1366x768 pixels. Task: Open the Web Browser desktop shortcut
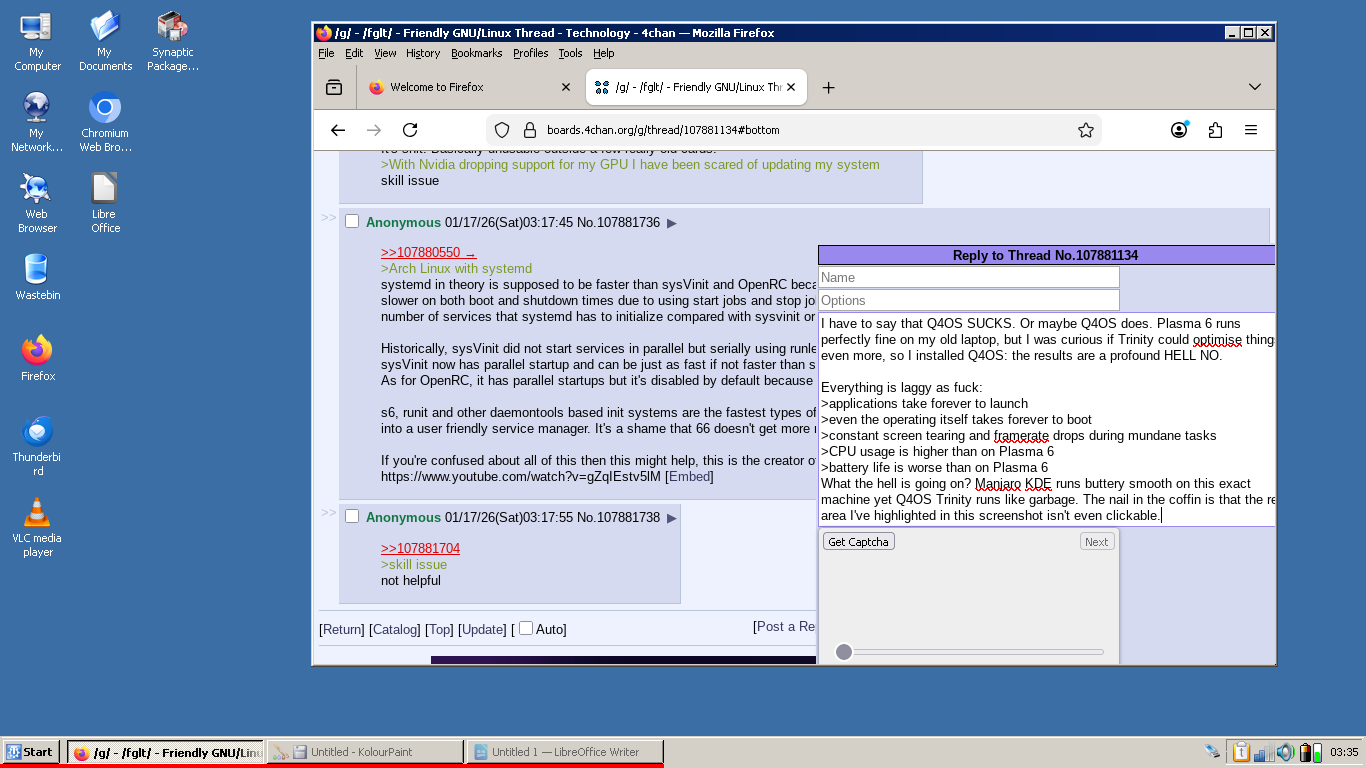37,203
